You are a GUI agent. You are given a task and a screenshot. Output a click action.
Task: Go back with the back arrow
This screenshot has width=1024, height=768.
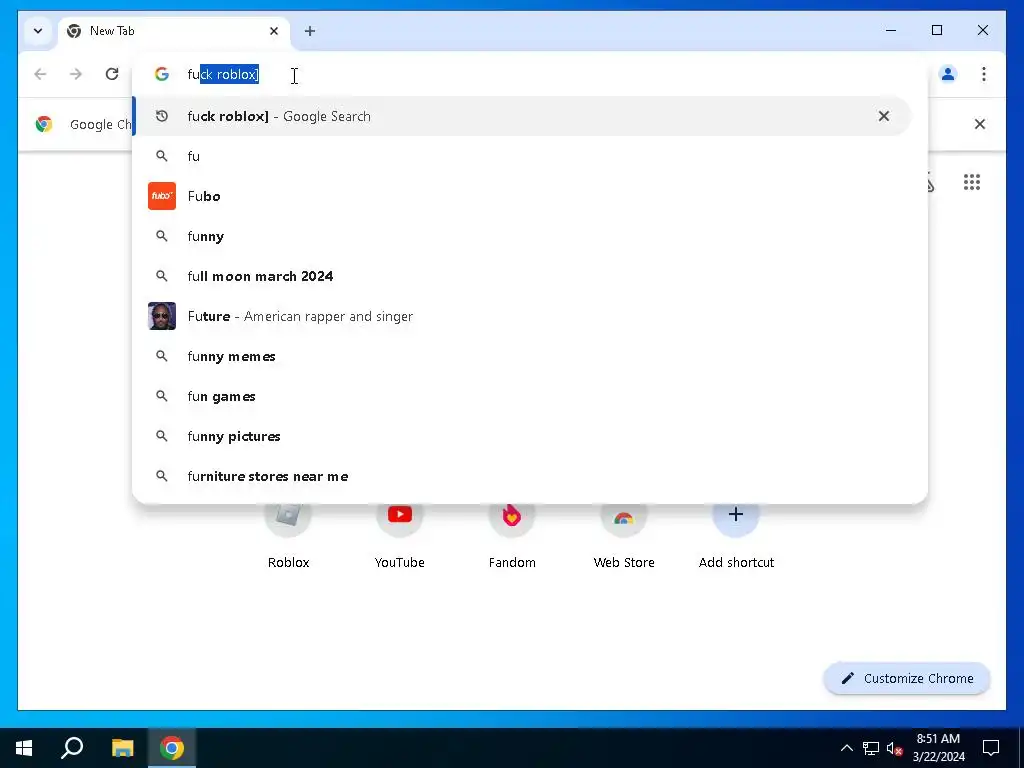click(40, 74)
